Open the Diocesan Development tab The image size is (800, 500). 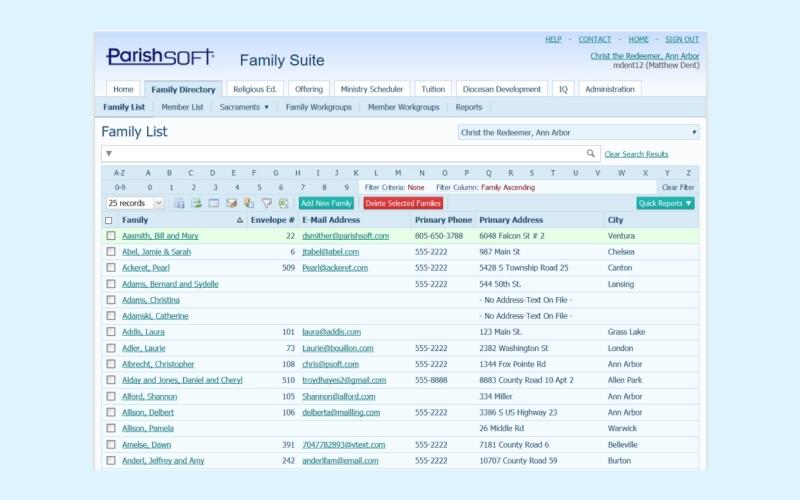coord(502,89)
